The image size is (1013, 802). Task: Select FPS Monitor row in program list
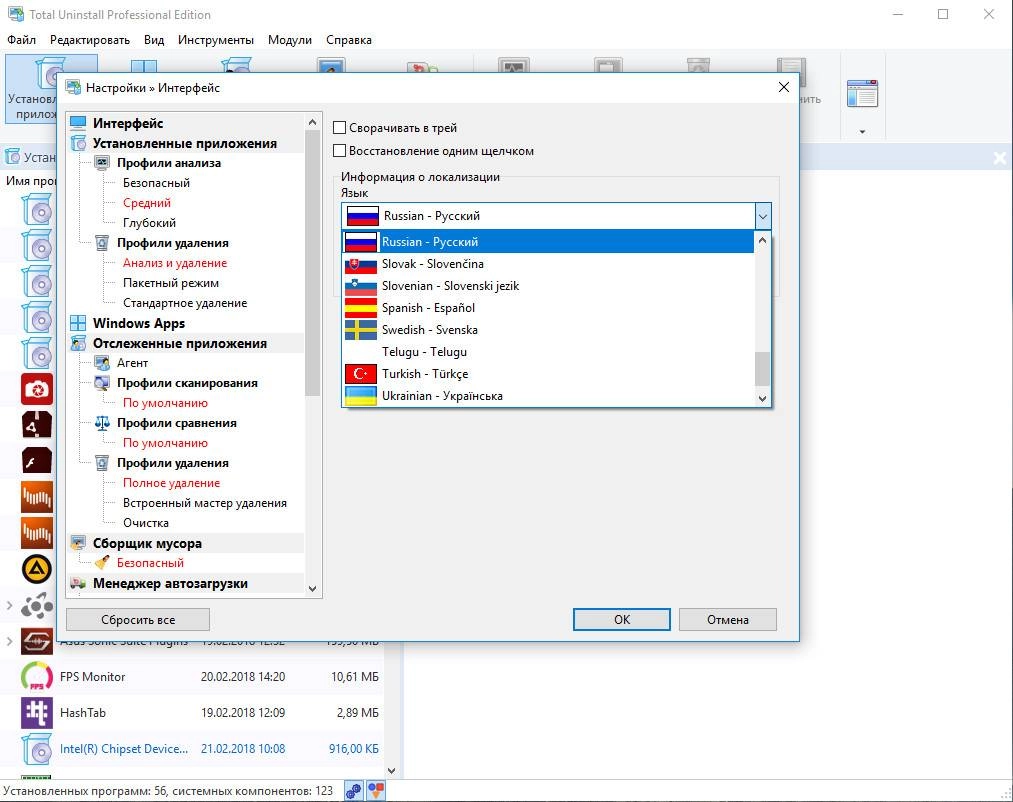[193, 677]
